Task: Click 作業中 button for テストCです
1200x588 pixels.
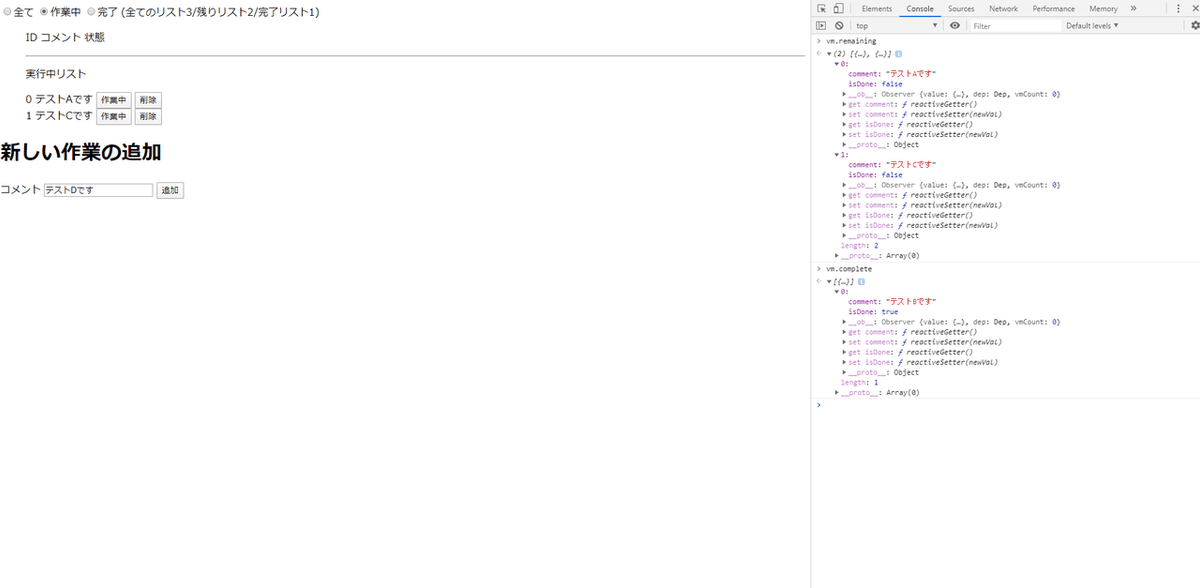Action: pos(114,116)
